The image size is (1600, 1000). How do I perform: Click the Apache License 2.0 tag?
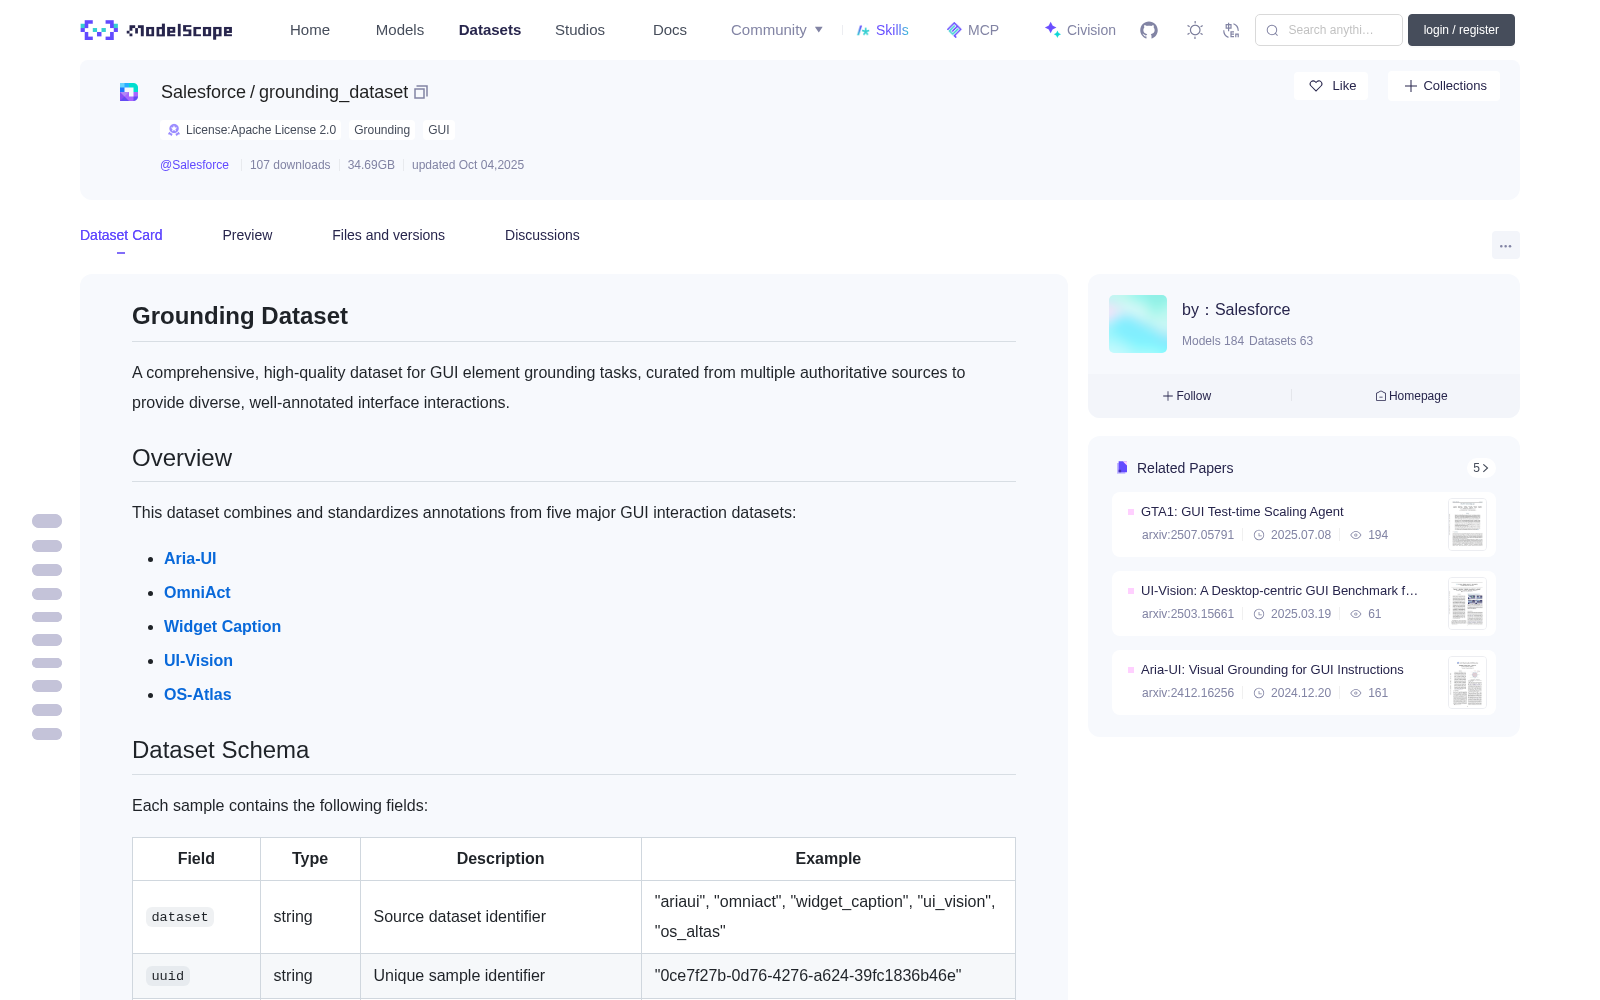pyautogui.click(x=251, y=130)
